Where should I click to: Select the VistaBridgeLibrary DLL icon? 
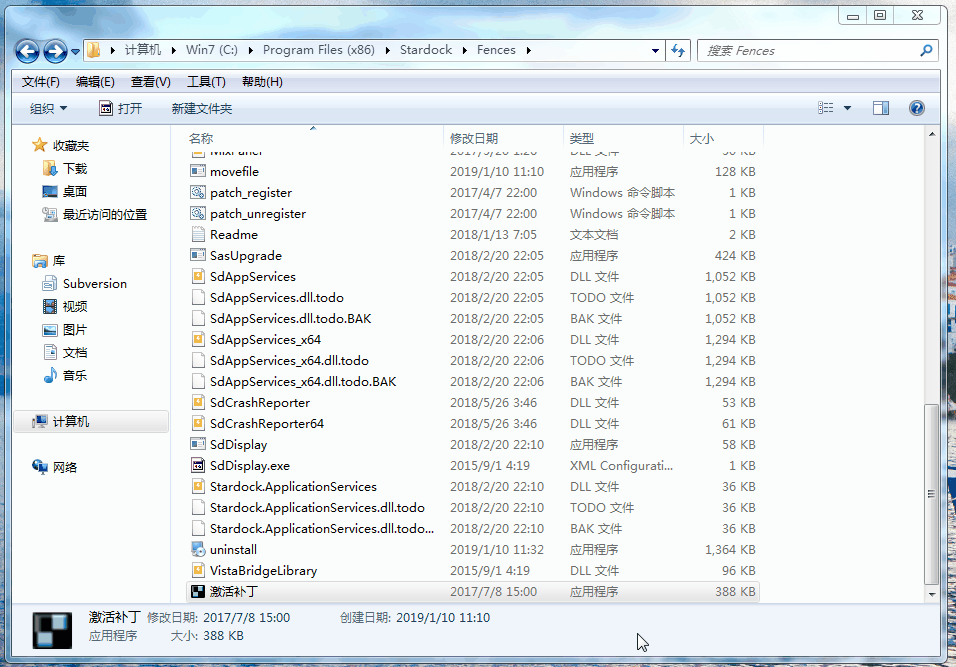click(x=198, y=571)
